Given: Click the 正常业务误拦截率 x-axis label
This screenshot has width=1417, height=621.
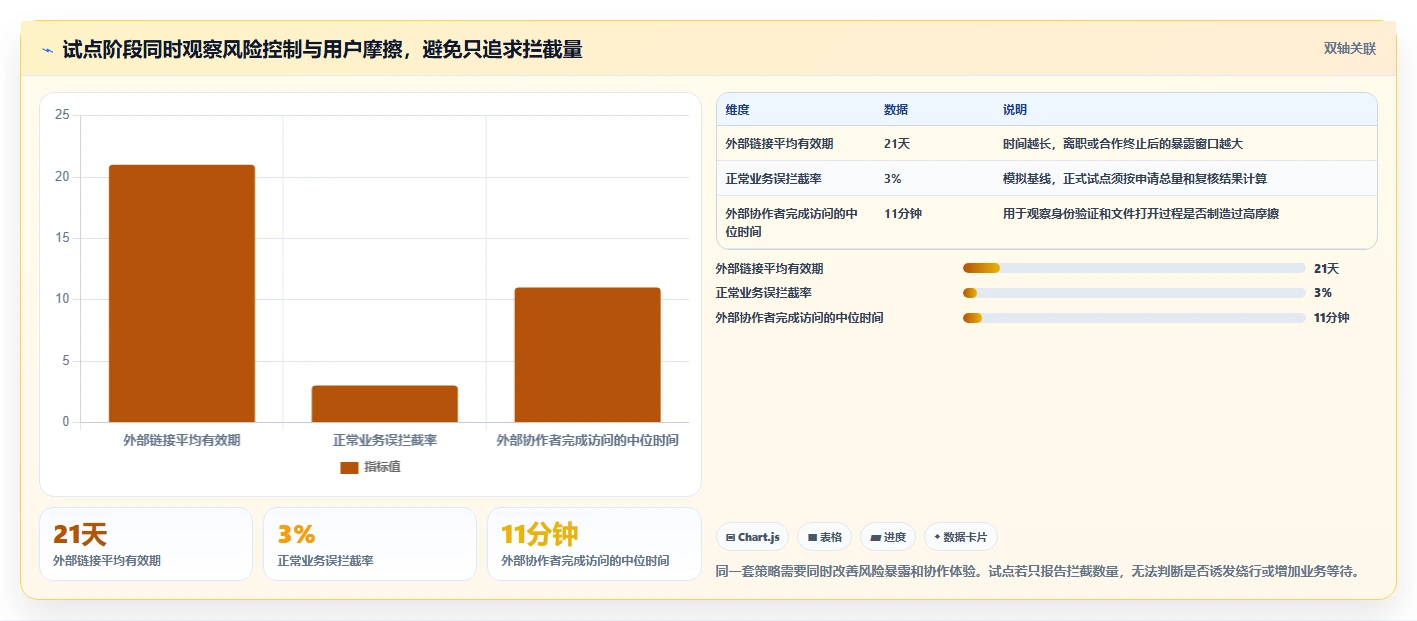Looking at the screenshot, I should tap(385, 440).
